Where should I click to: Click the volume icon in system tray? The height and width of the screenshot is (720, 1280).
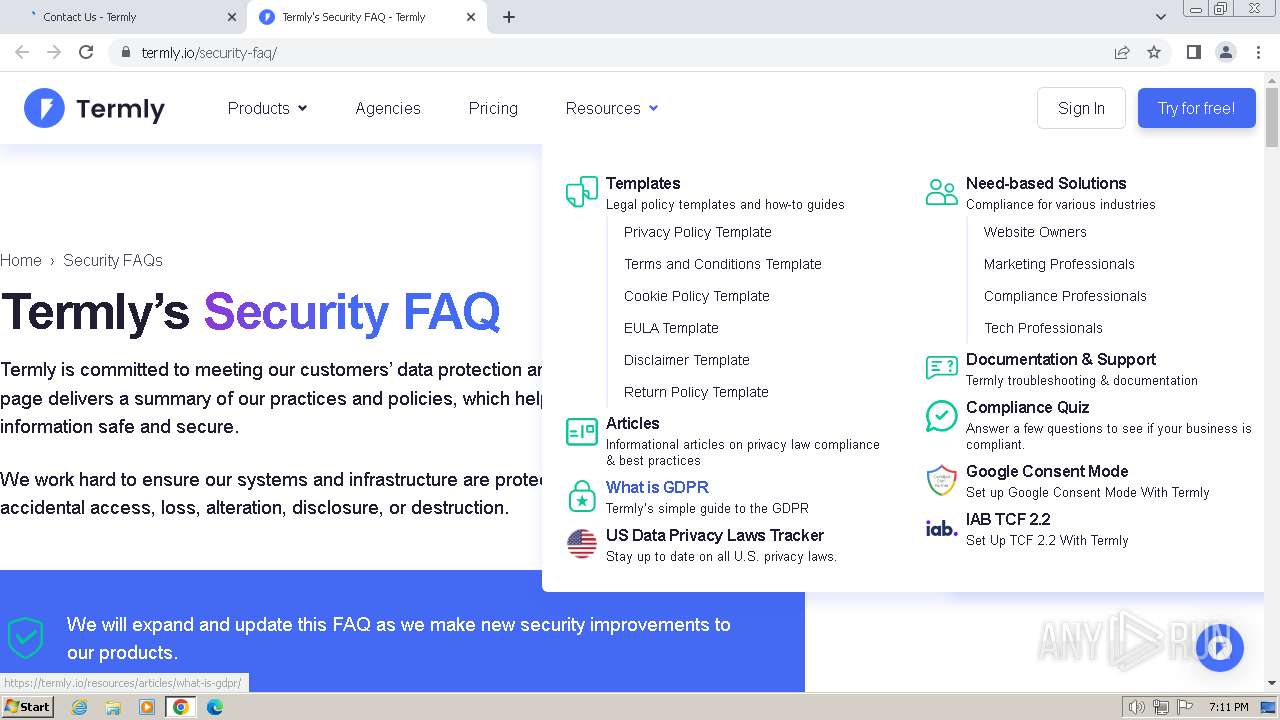(x=1137, y=707)
